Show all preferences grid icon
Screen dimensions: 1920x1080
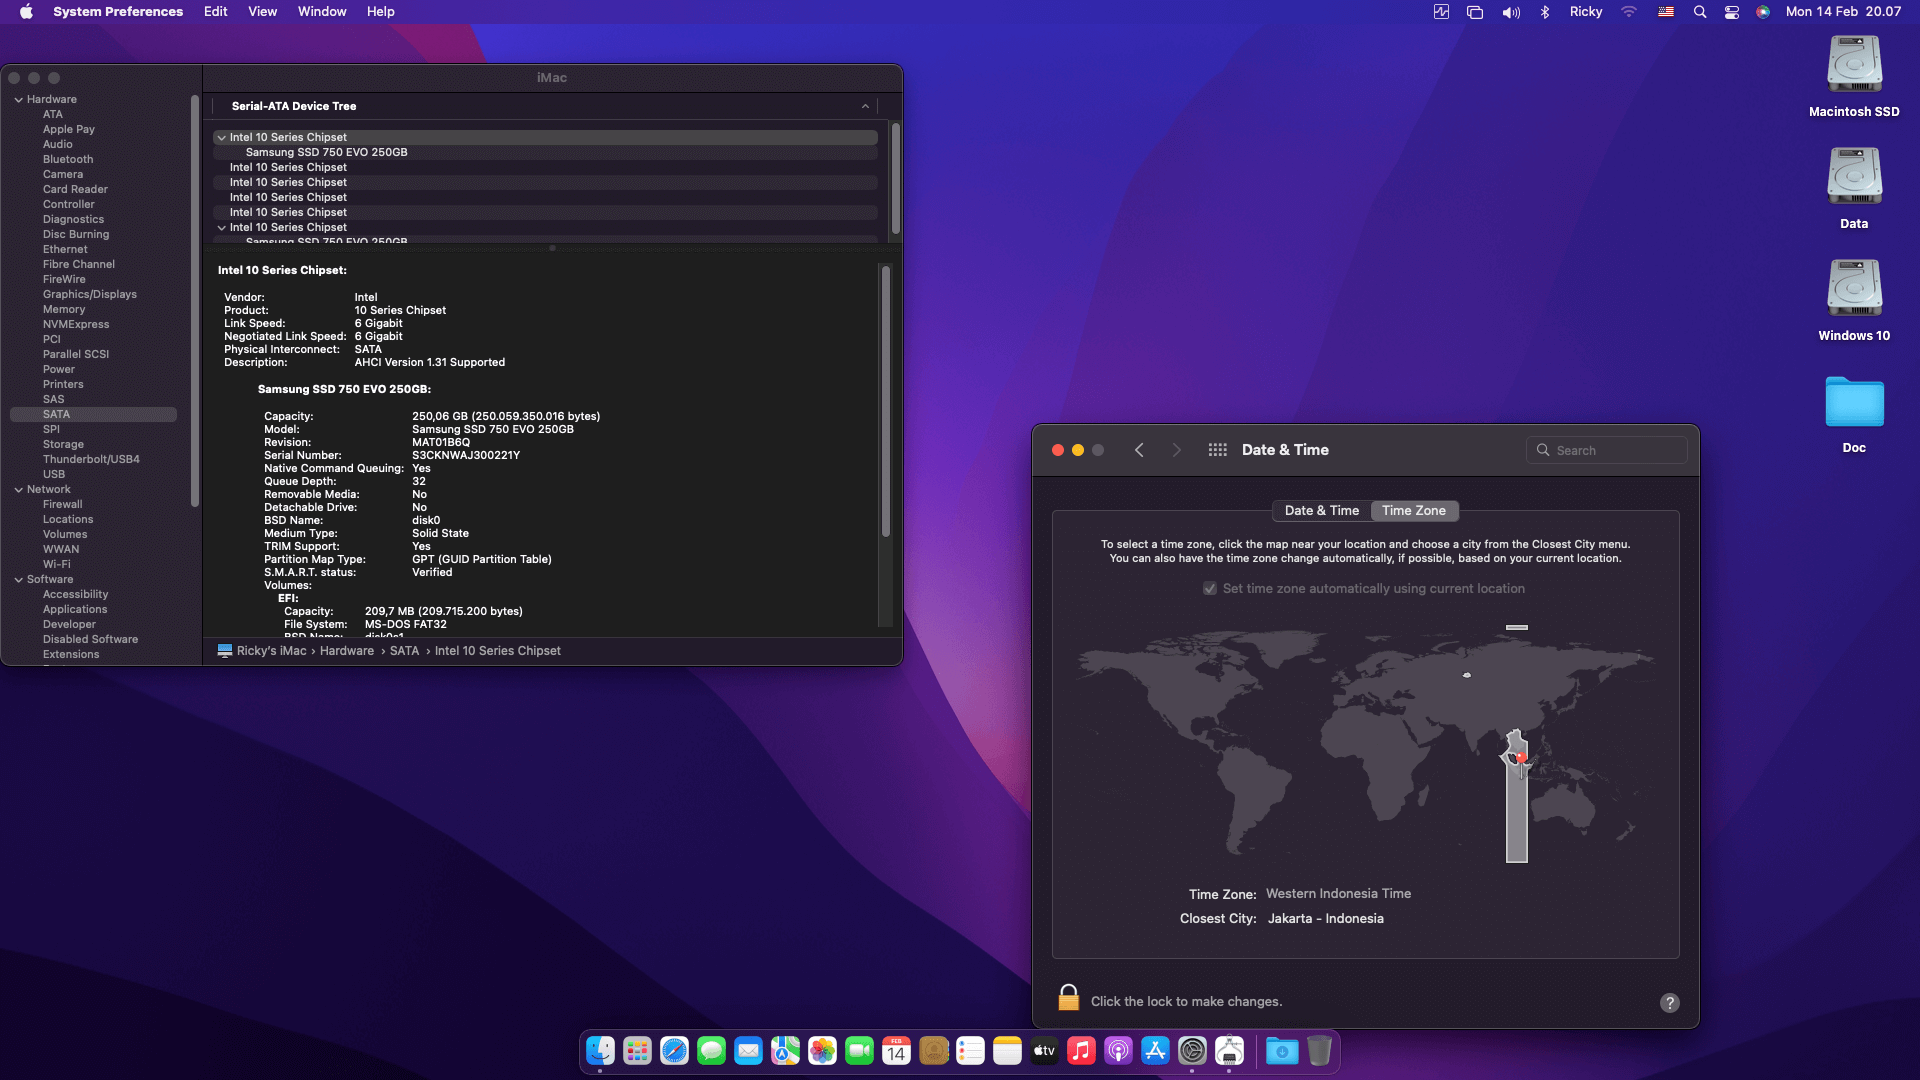click(1217, 450)
